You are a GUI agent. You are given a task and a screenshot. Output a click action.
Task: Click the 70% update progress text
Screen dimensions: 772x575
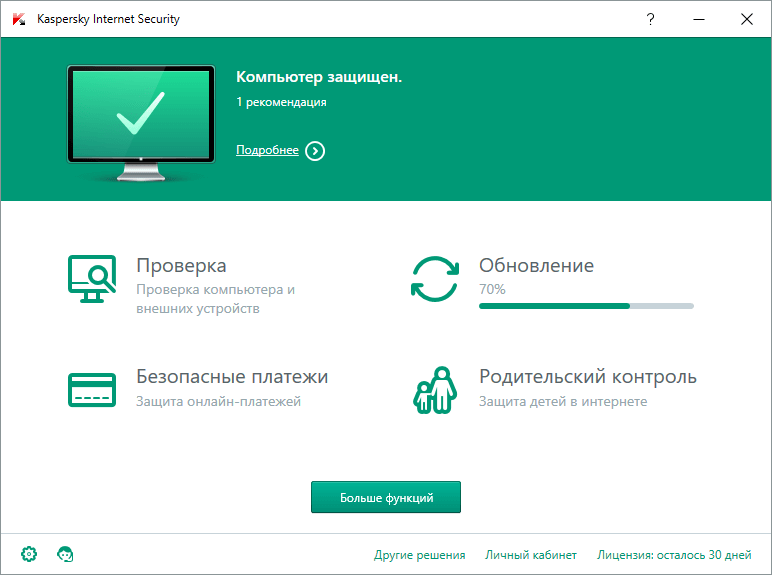[x=492, y=289]
